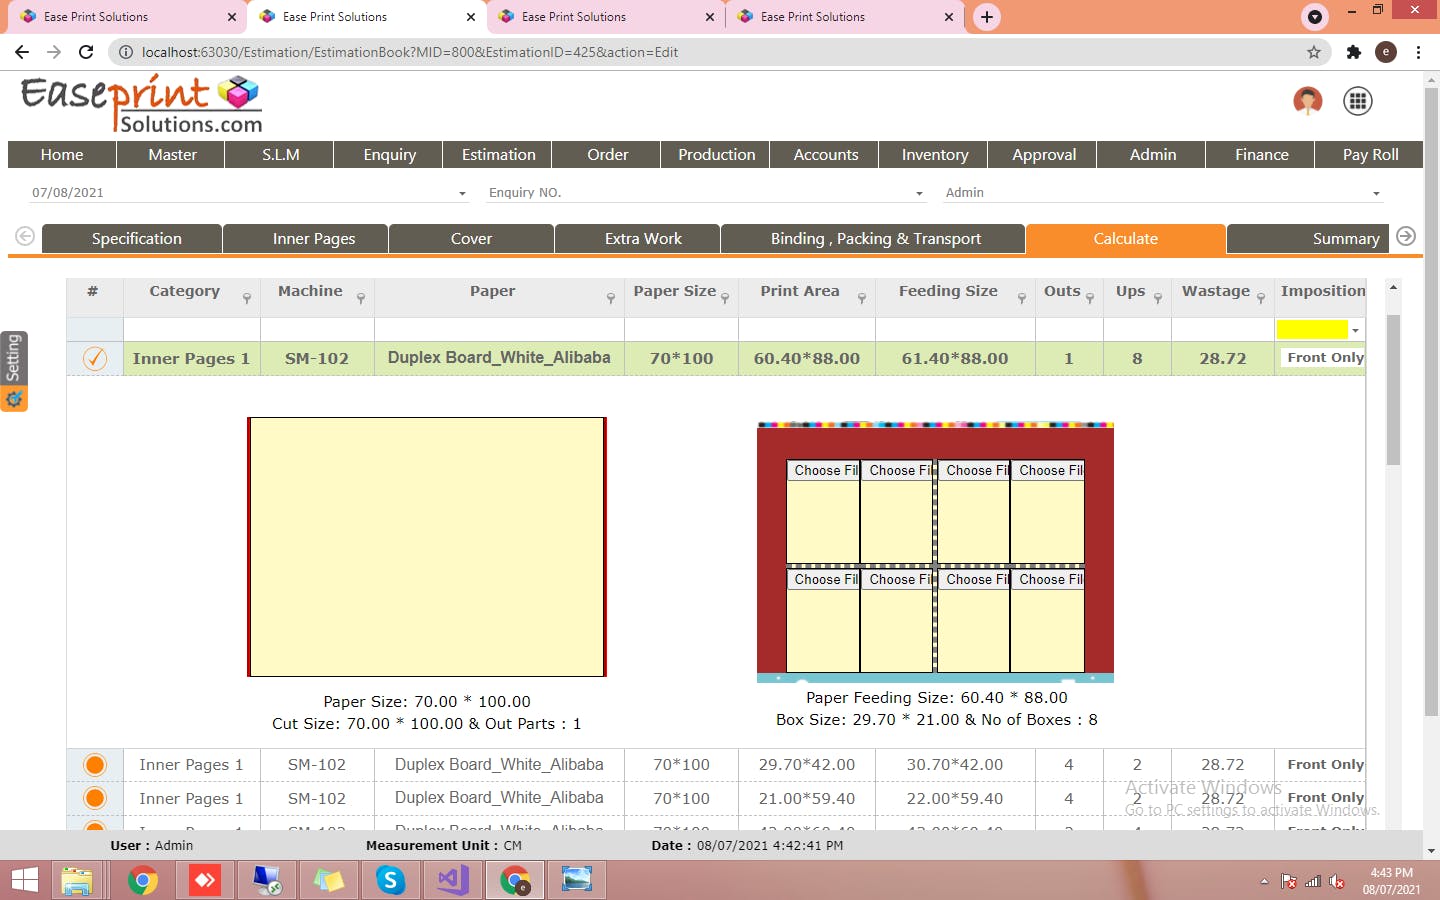This screenshot has width=1440, height=900.
Task: Reload the page
Action: click(86, 52)
